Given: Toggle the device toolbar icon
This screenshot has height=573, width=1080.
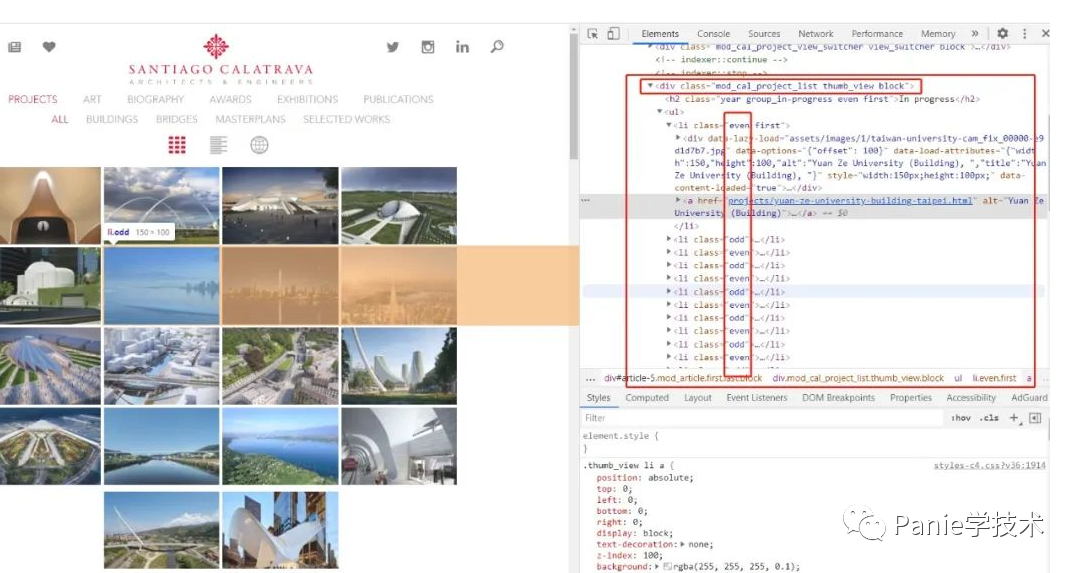Looking at the screenshot, I should click(x=613, y=33).
